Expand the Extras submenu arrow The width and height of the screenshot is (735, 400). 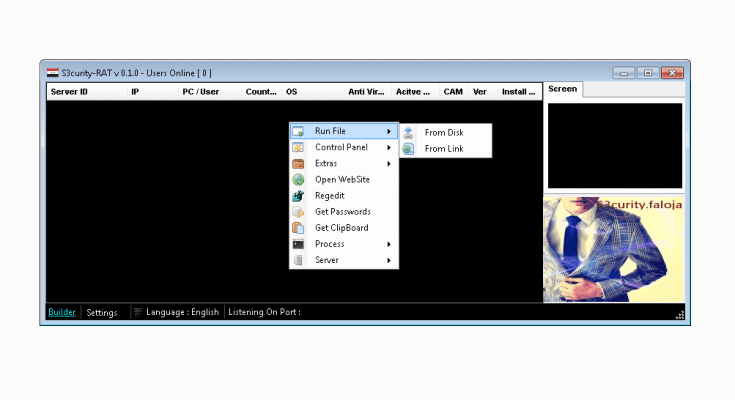[x=389, y=164]
